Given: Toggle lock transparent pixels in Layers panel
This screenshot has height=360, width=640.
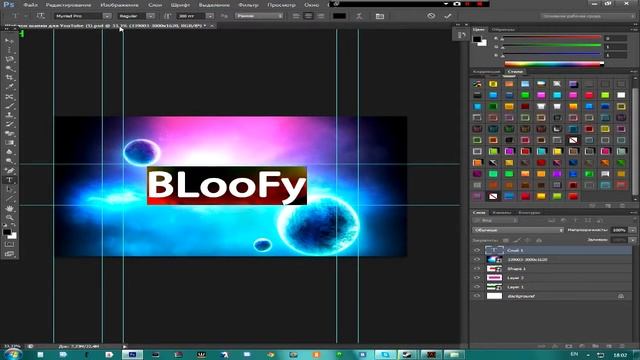Looking at the screenshot, I should 506,240.
